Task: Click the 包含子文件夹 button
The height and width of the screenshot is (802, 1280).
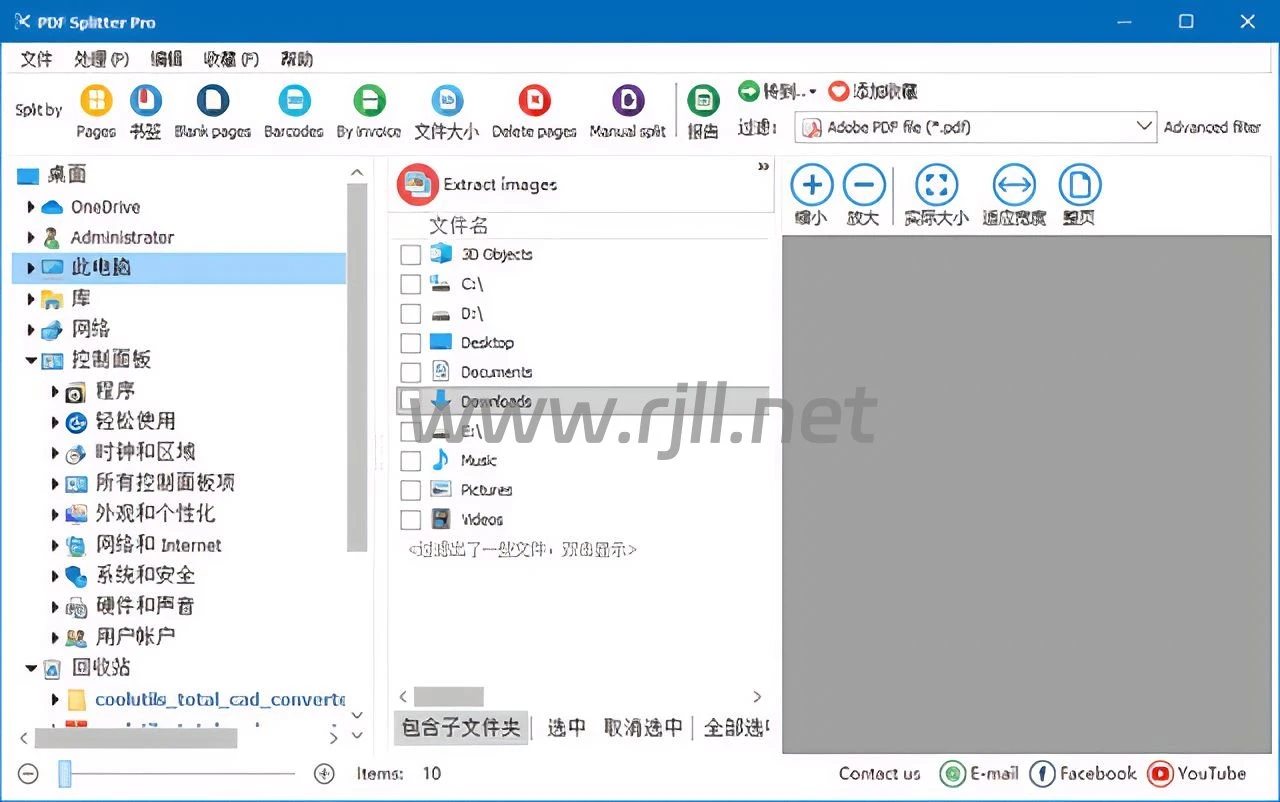Action: point(461,727)
